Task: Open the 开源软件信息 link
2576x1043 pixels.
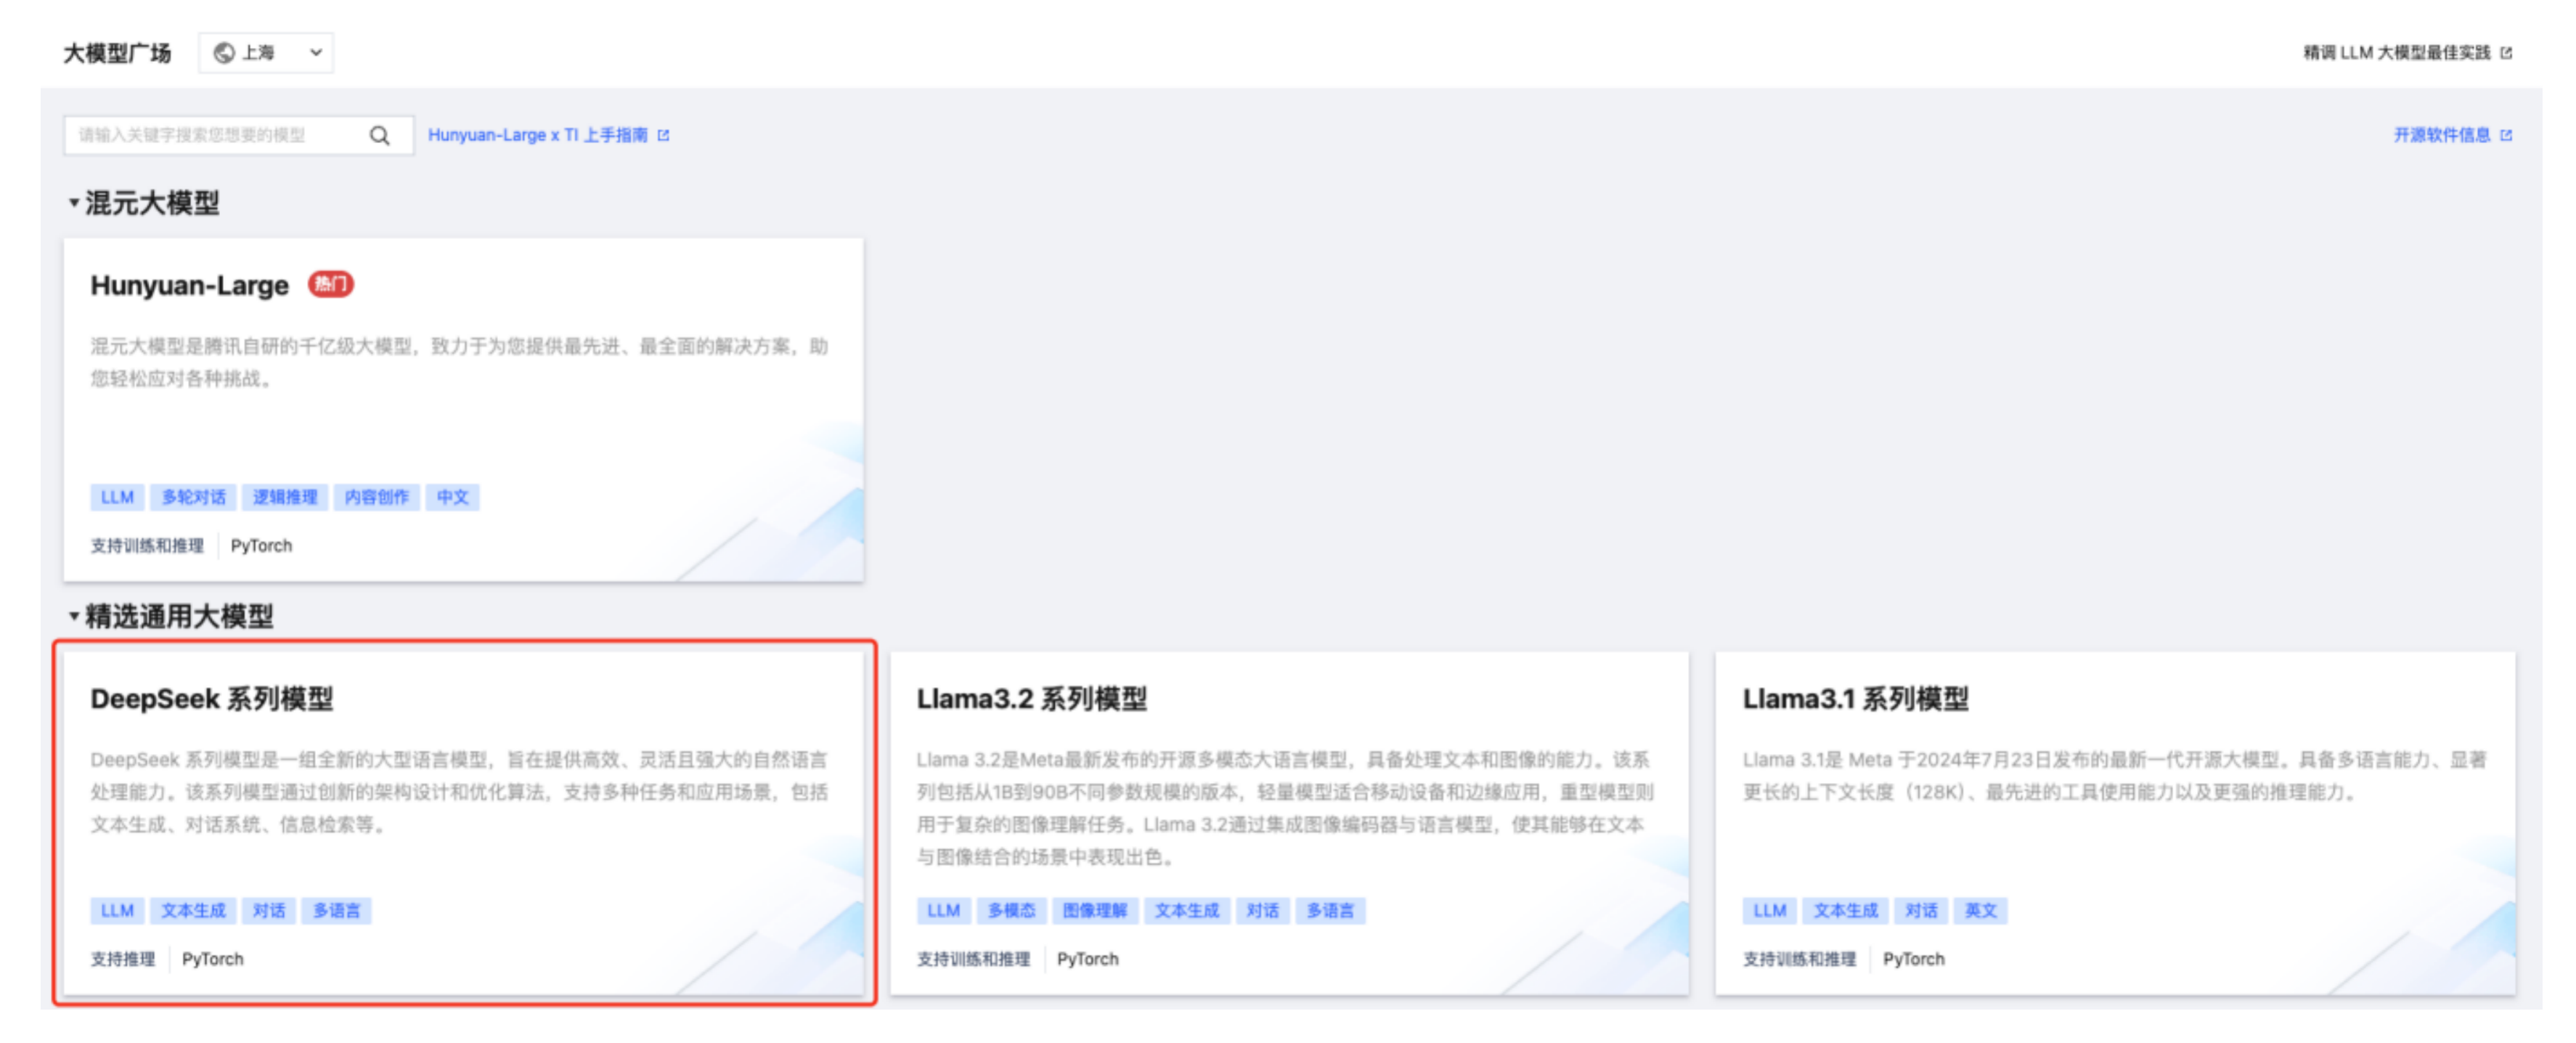Action: 2442,135
